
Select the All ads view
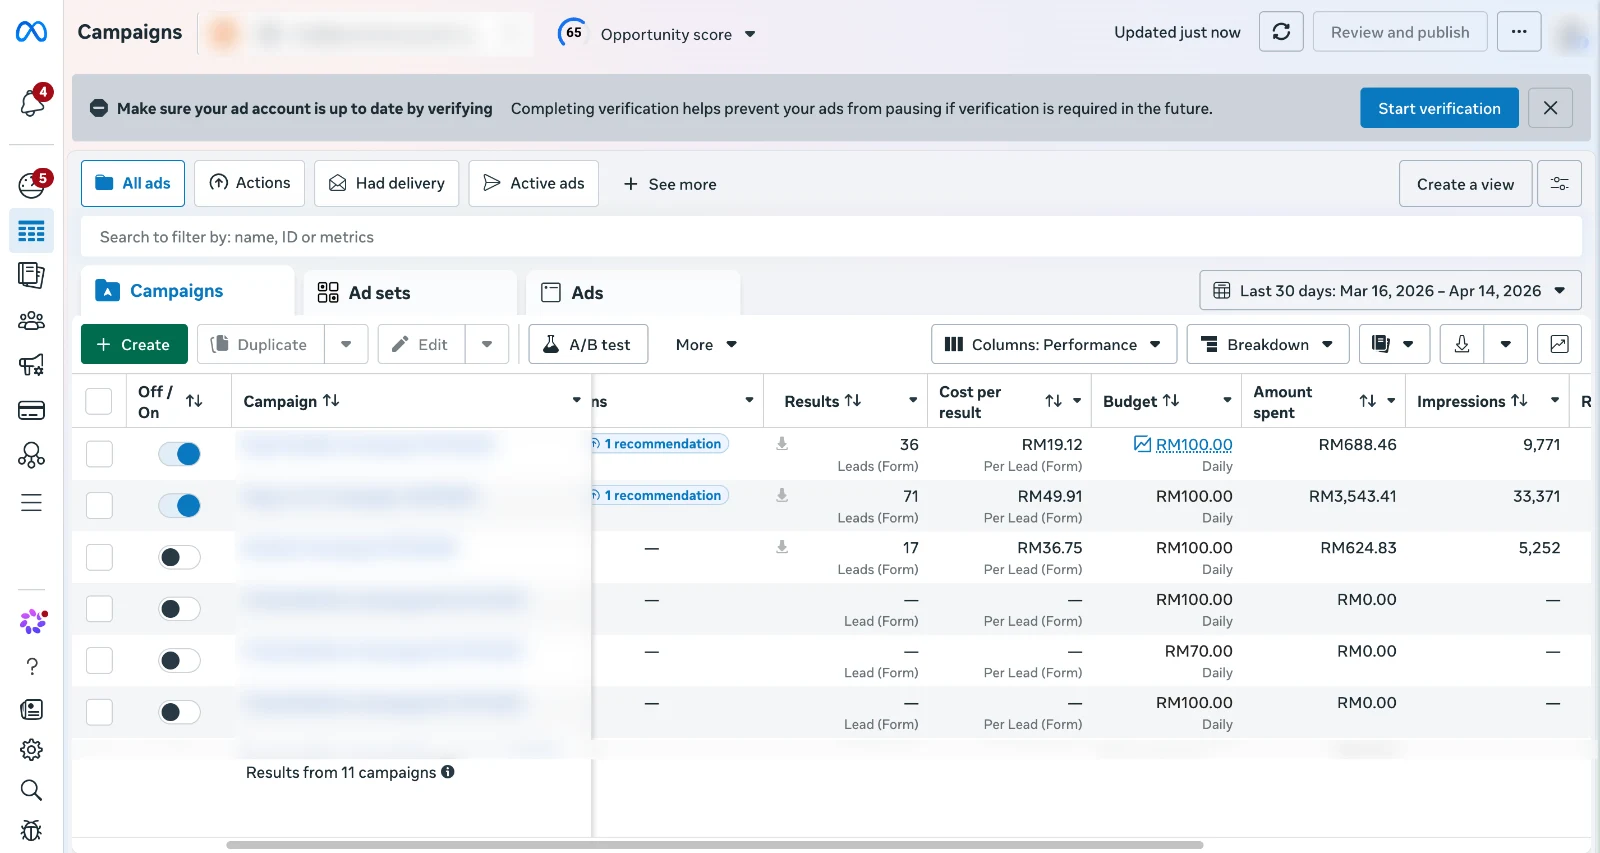(x=133, y=183)
